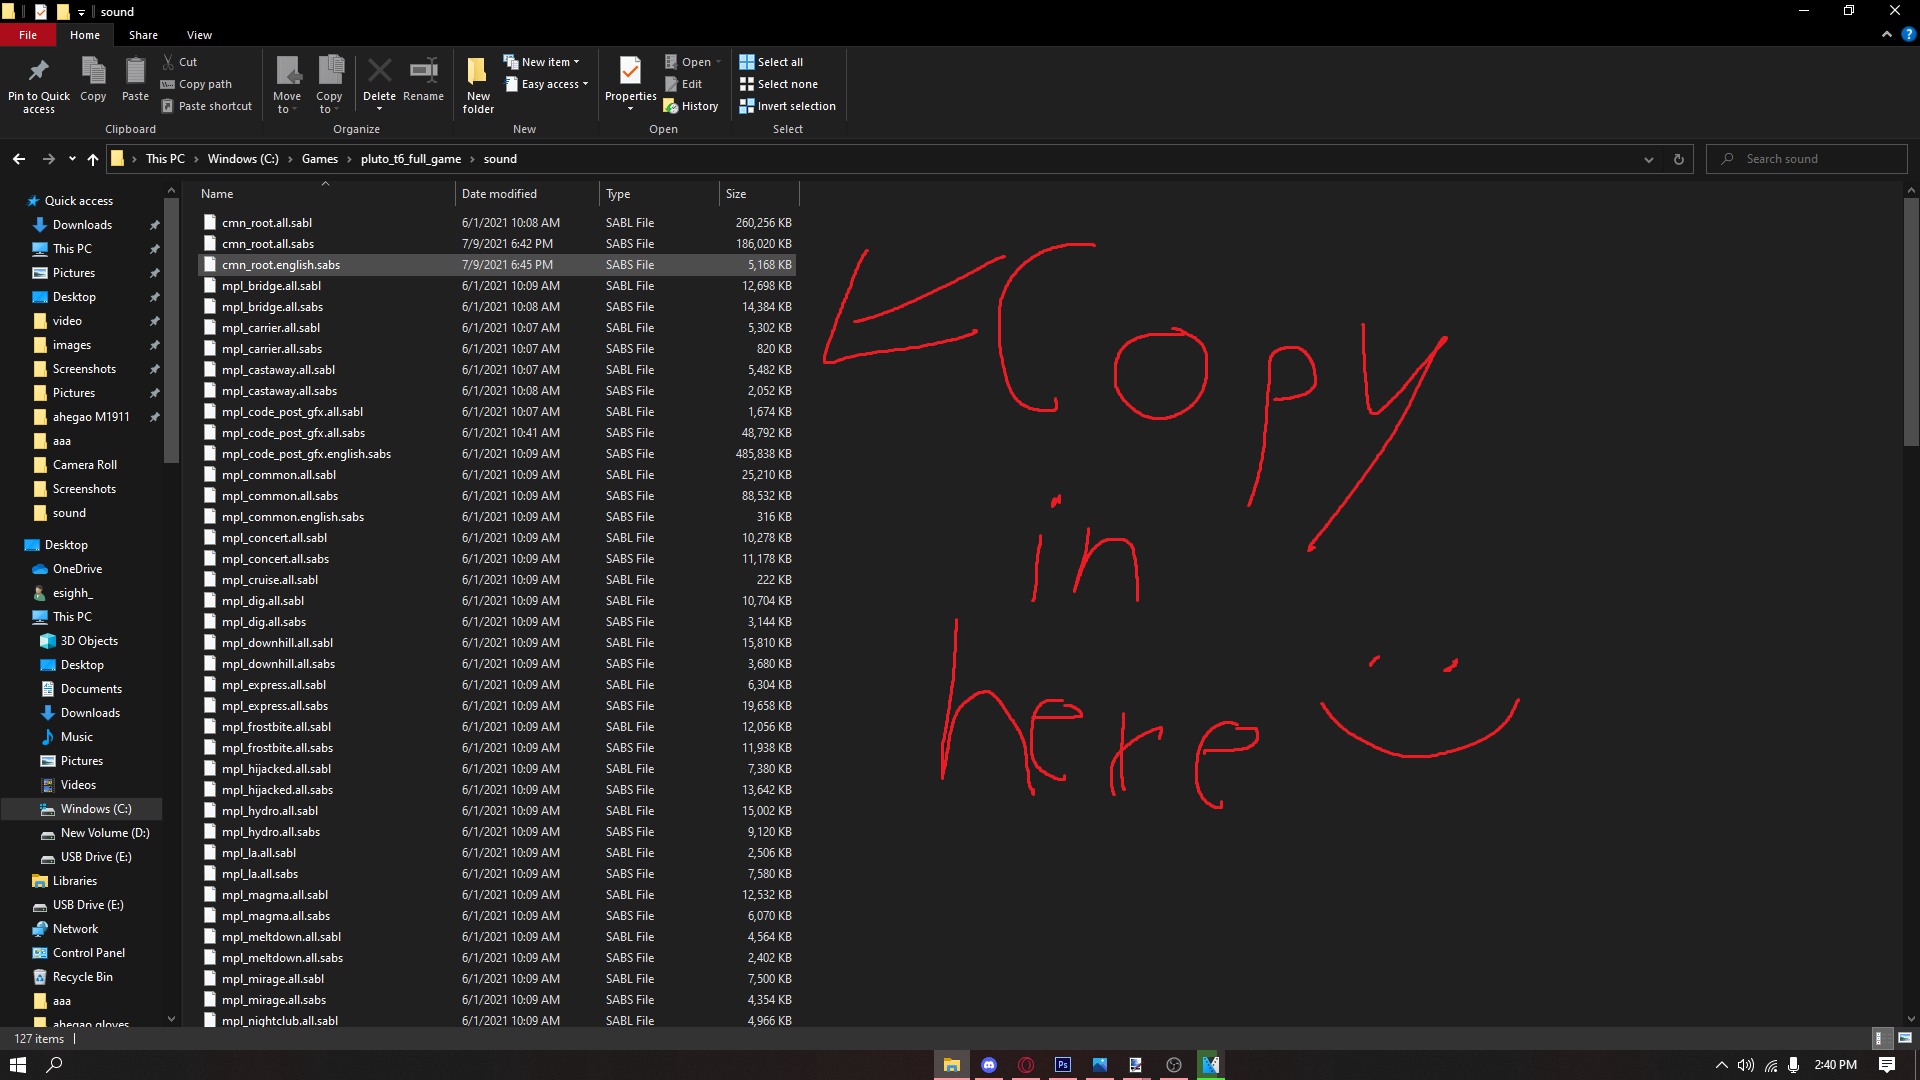Screen dimensions: 1920x1080
Task: Switch to the Share tab
Action: pos(143,35)
